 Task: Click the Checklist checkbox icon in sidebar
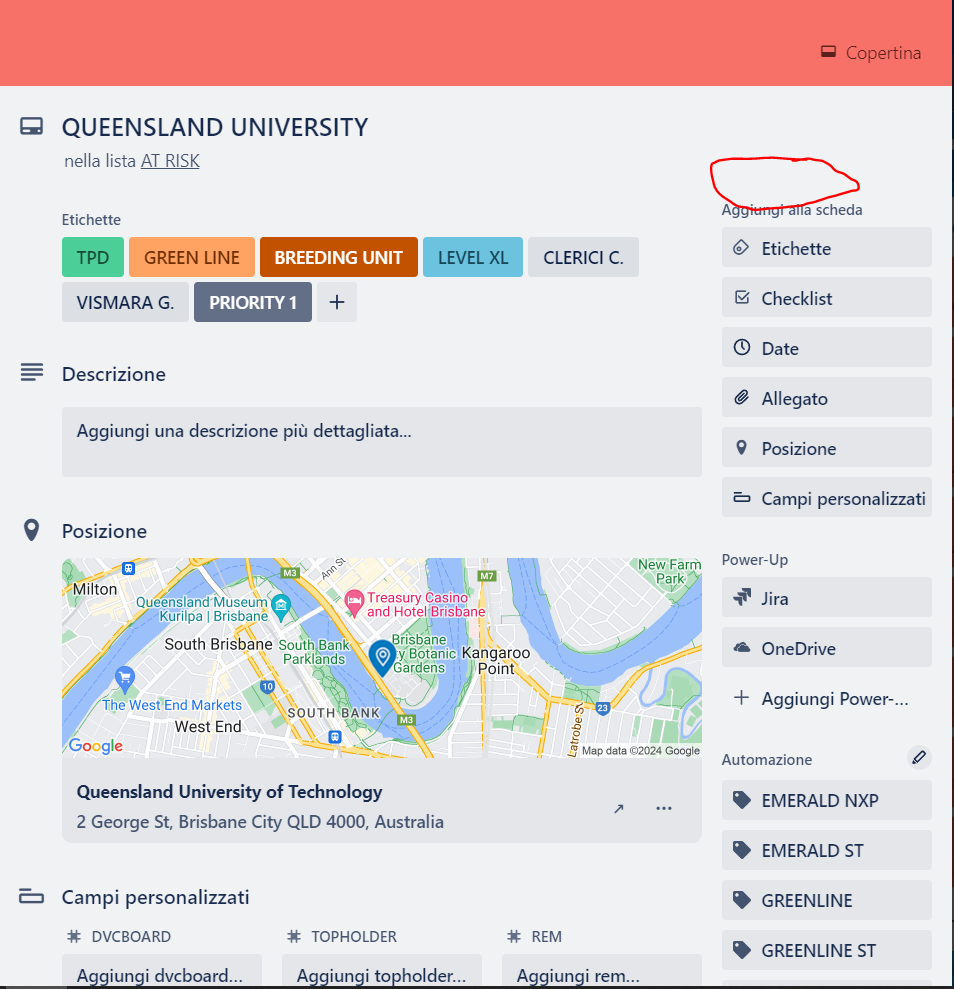742,297
